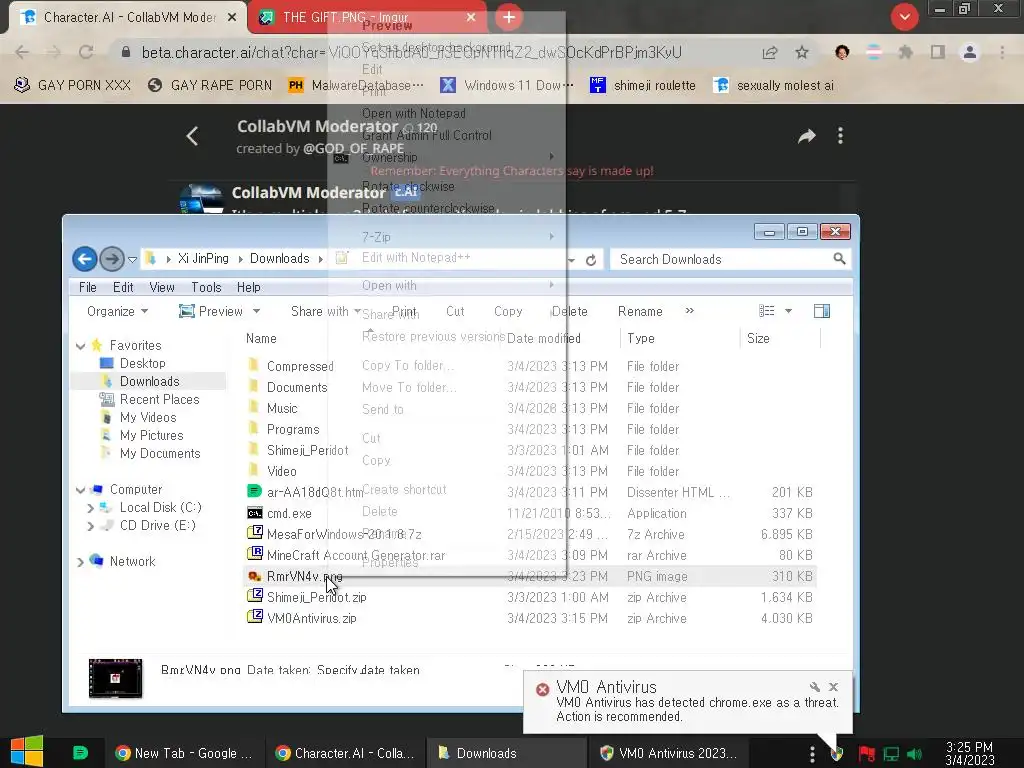
Task: Open the File menu in Explorer
Action: (88, 287)
